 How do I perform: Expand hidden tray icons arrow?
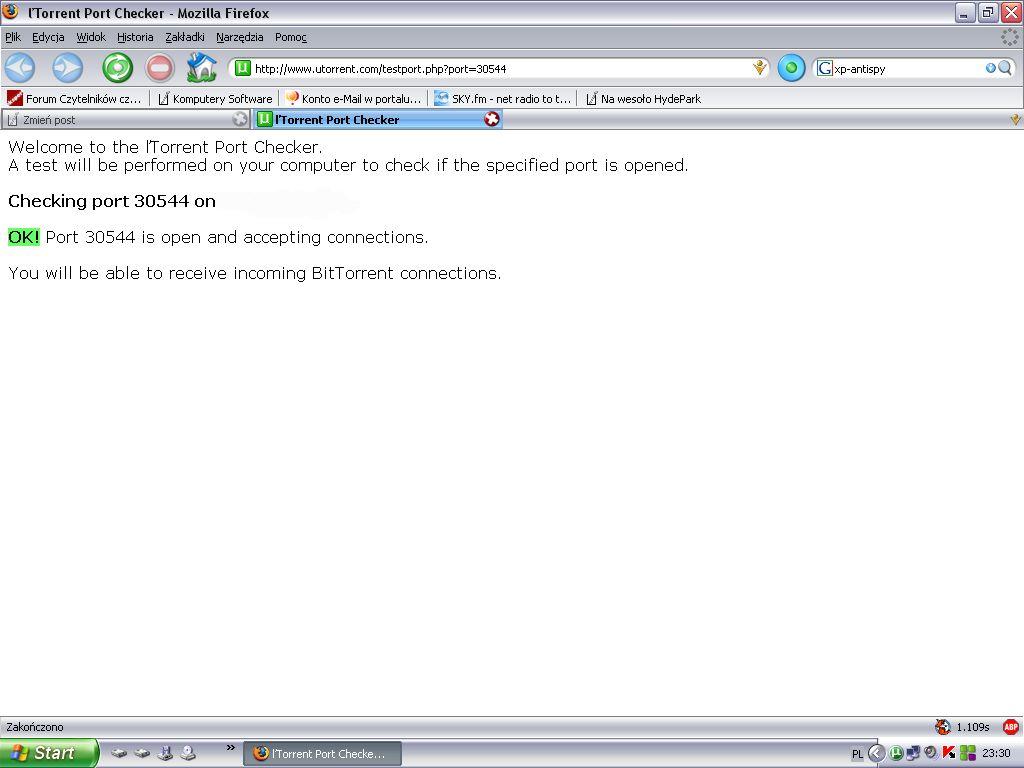[877, 753]
